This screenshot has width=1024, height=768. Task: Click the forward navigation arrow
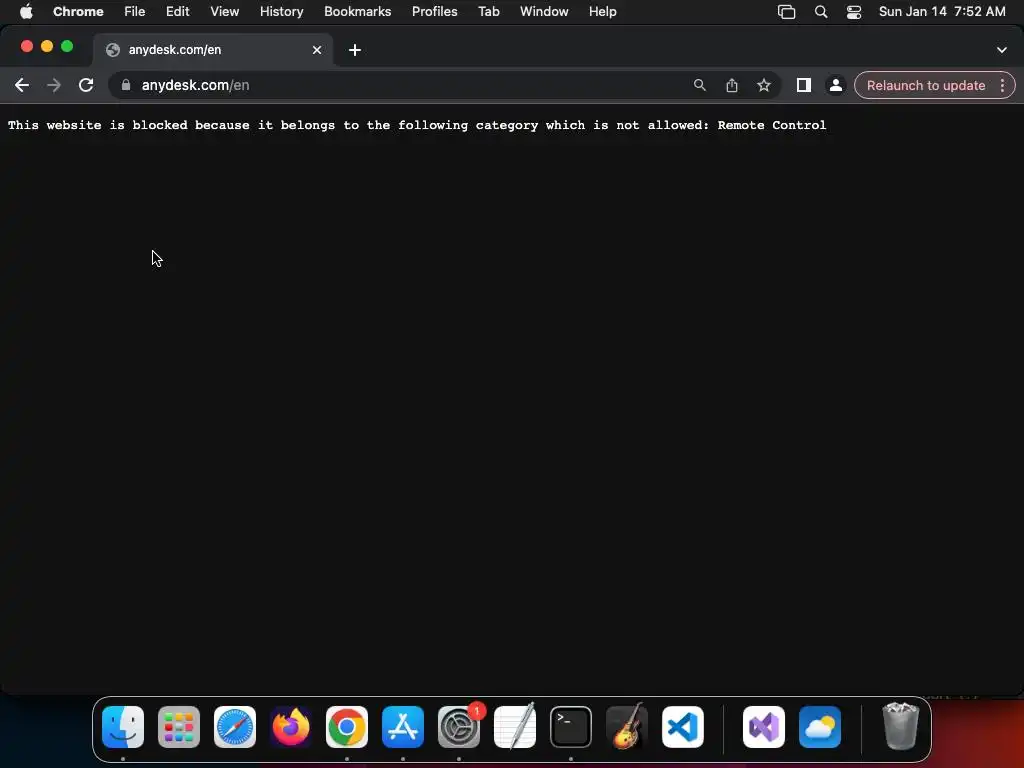tap(54, 85)
